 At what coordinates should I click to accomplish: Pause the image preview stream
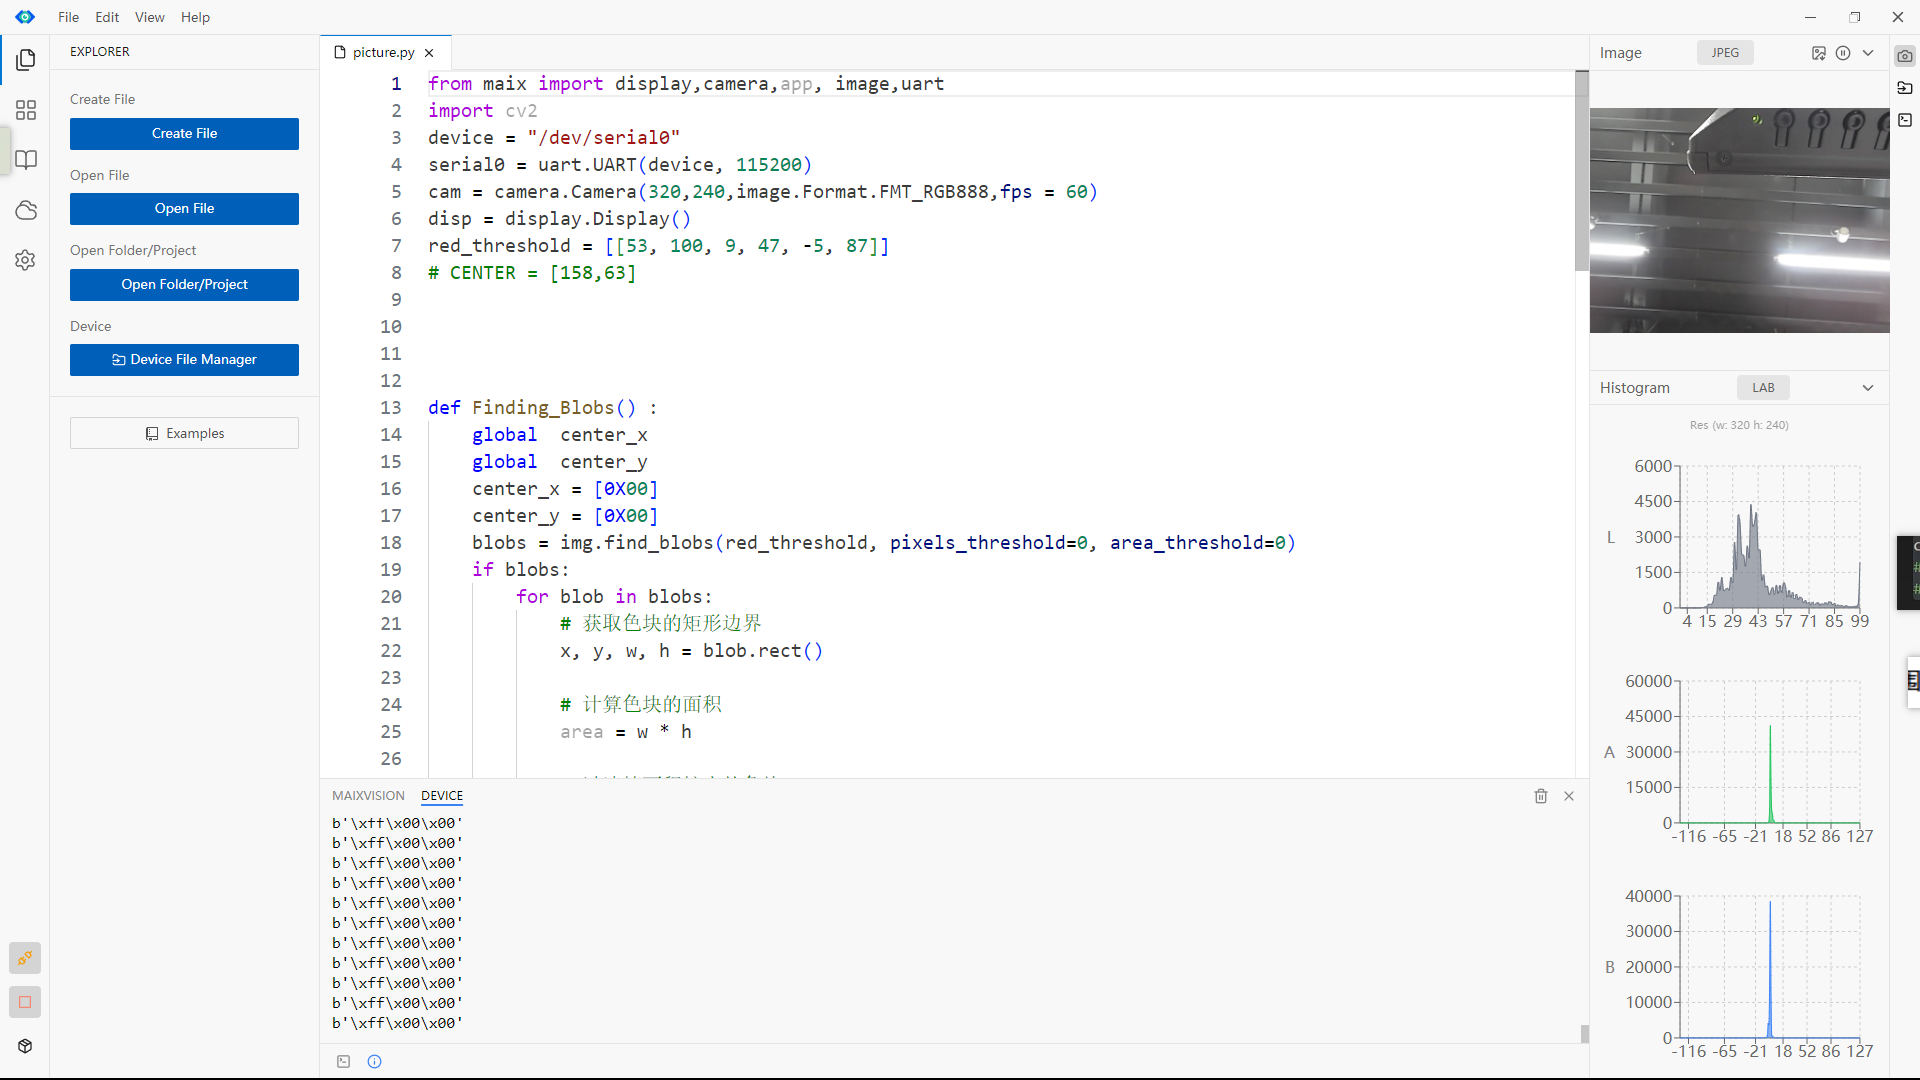tap(1843, 53)
